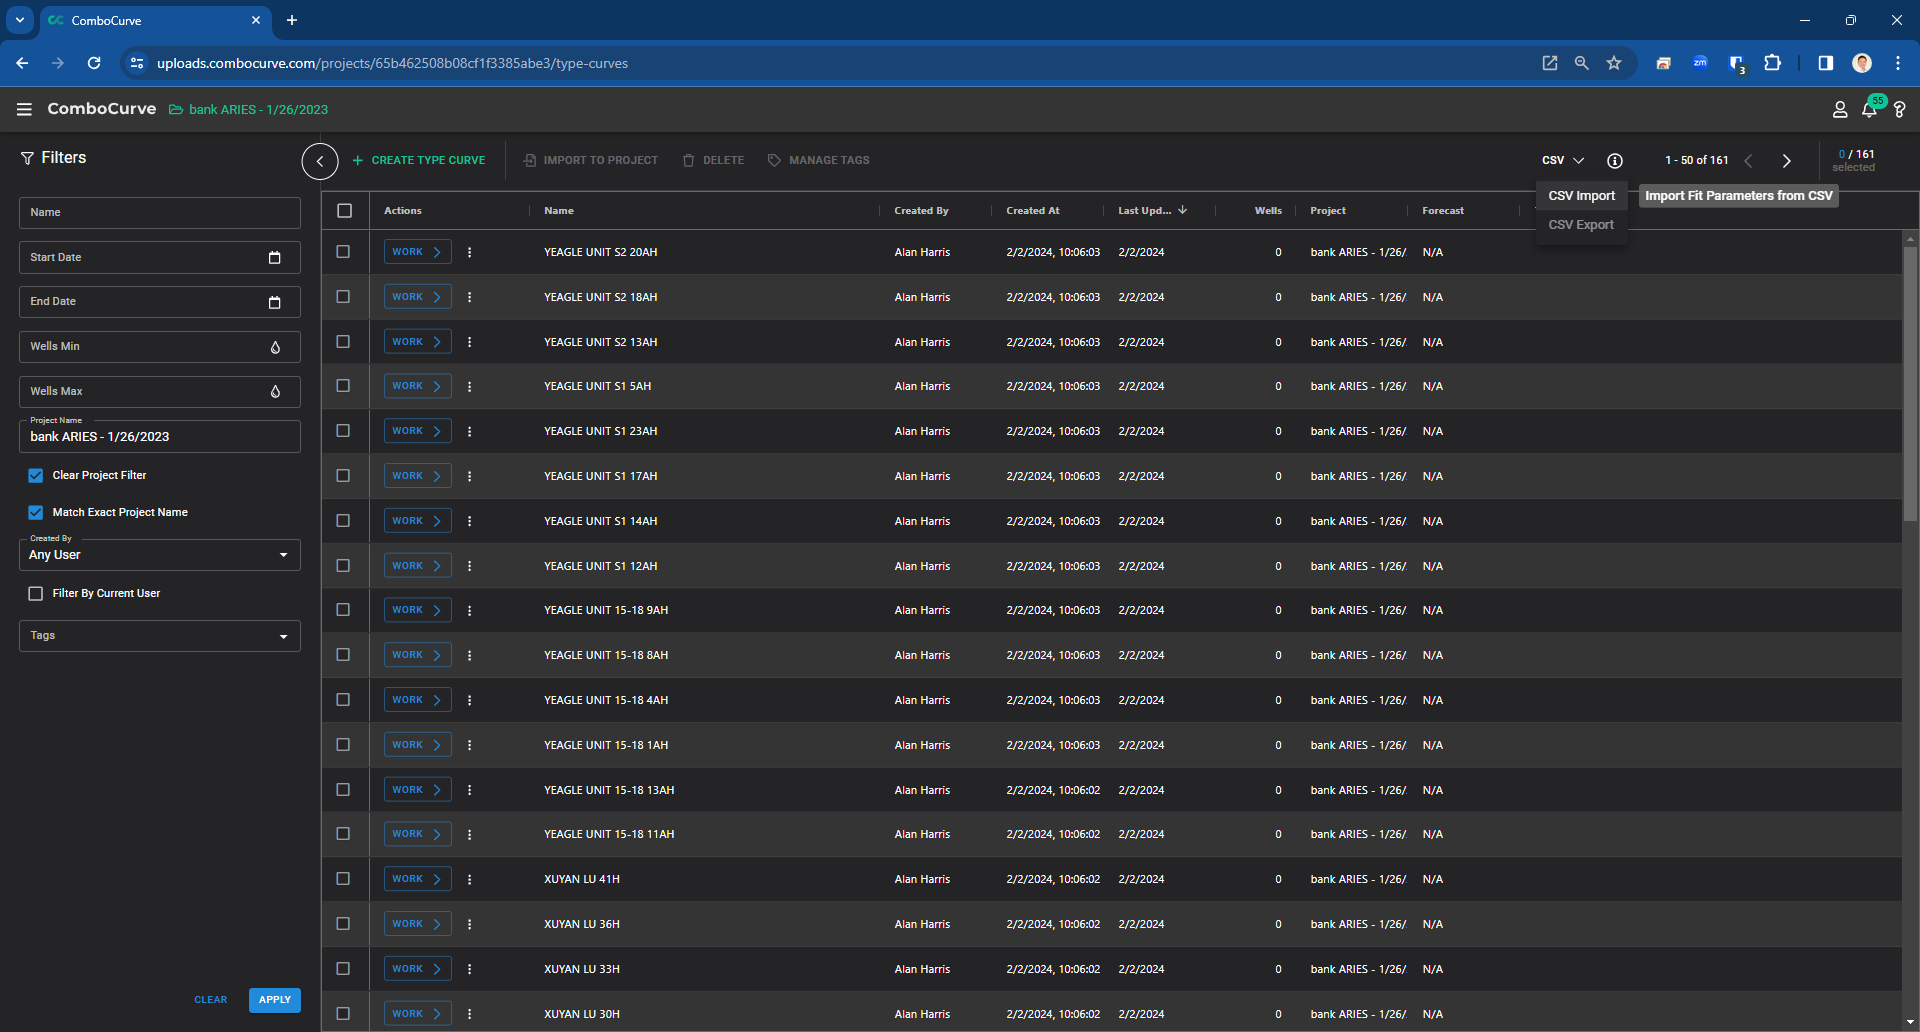Click the Filters funnel icon
Screen dimensions: 1920x1032
27,158
